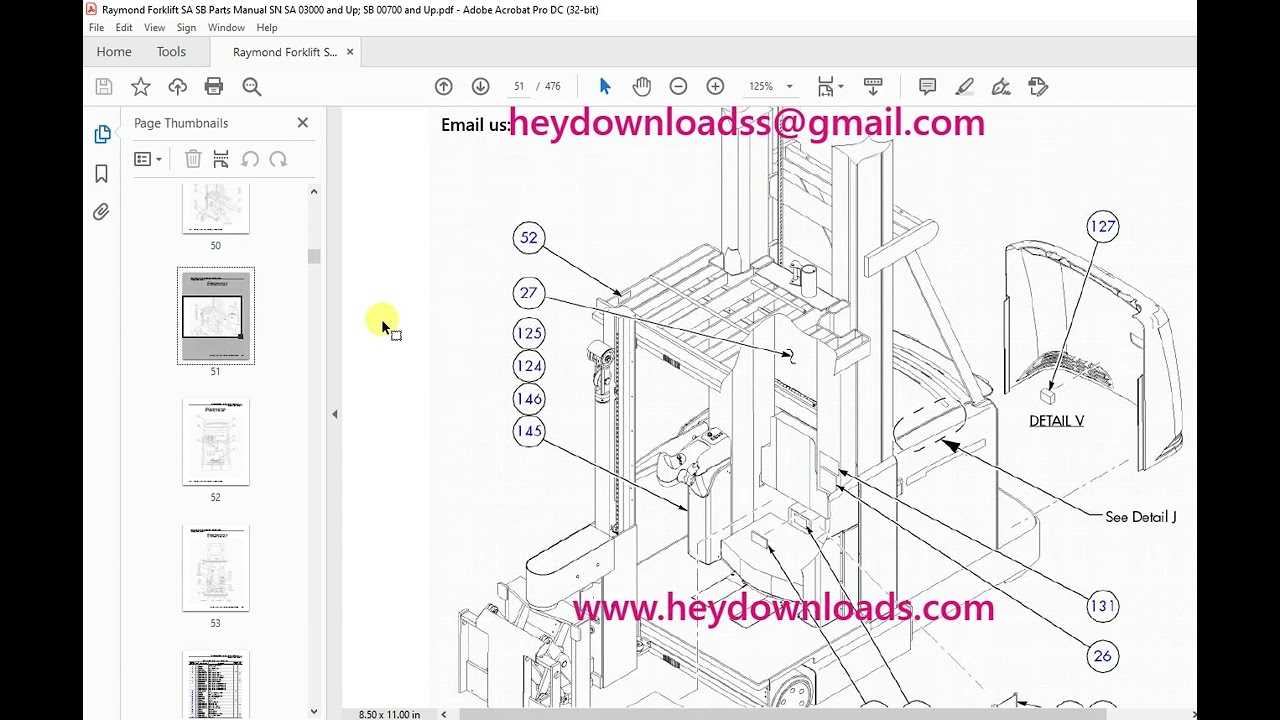Open the fit page options dropdown
The width and height of the screenshot is (1280, 720).
pos(830,87)
